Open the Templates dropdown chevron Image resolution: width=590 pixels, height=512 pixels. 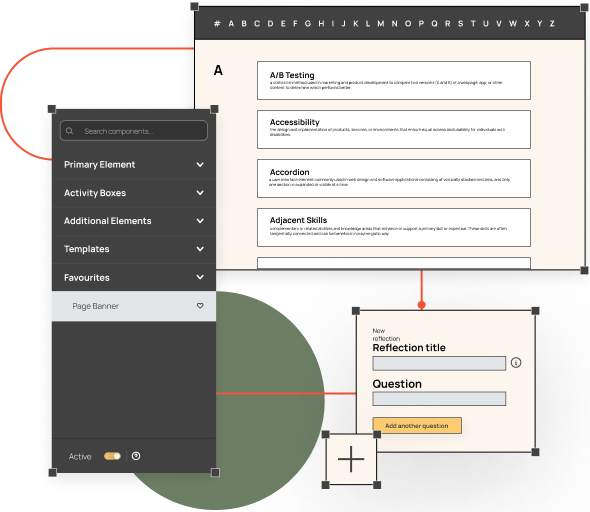pos(200,249)
